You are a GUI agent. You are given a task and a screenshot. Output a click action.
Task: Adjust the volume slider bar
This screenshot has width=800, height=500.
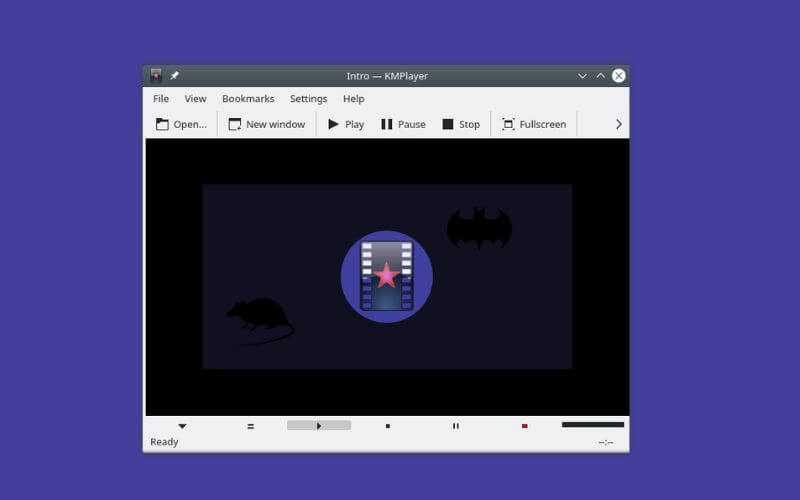[592, 425]
